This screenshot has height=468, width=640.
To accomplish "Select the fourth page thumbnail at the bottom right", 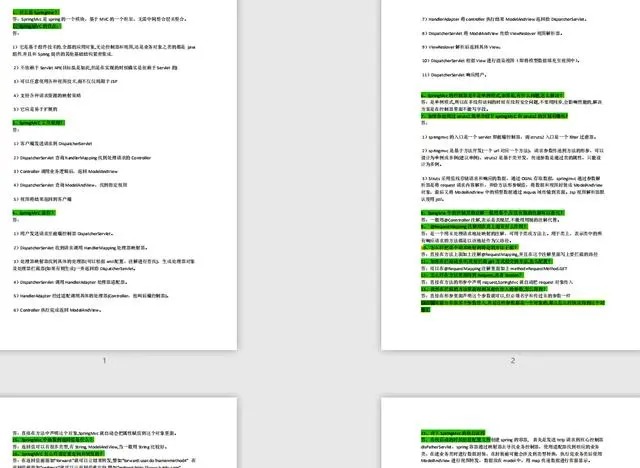I will pos(510,433).
